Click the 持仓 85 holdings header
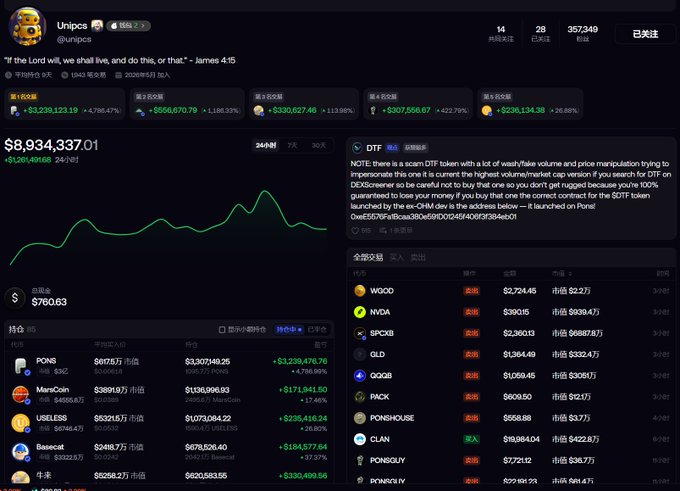Screen dimensions: 680x491 click(22, 330)
